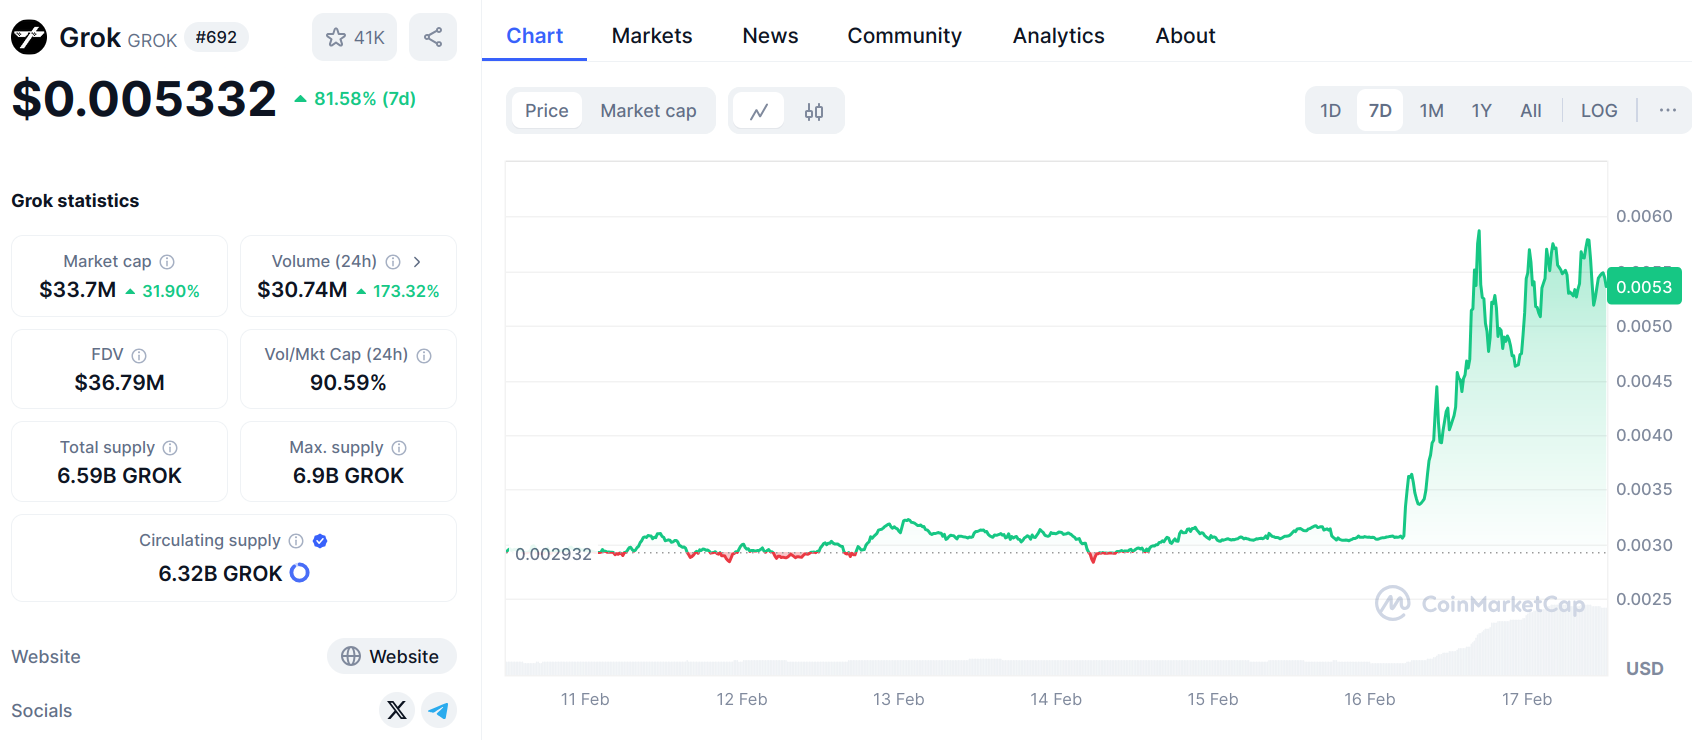Screen dimensions: 1692x740
Task: Set chart range to 1M
Action: click(1431, 110)
